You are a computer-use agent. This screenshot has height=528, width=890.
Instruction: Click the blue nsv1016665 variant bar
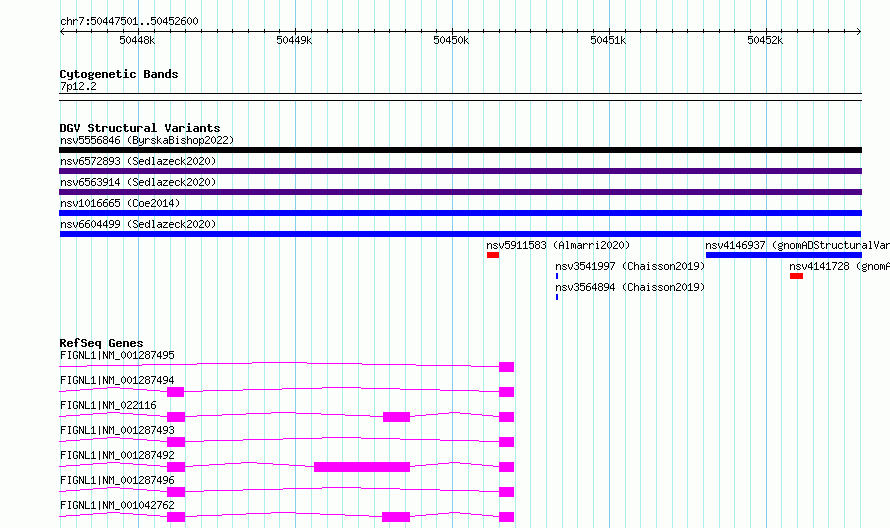(460, 213)
